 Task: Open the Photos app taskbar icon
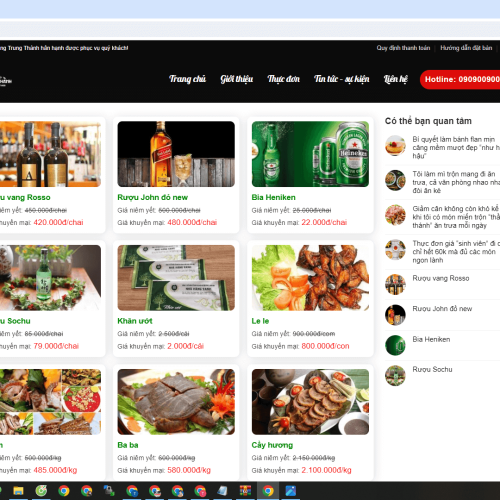point(291,491)
